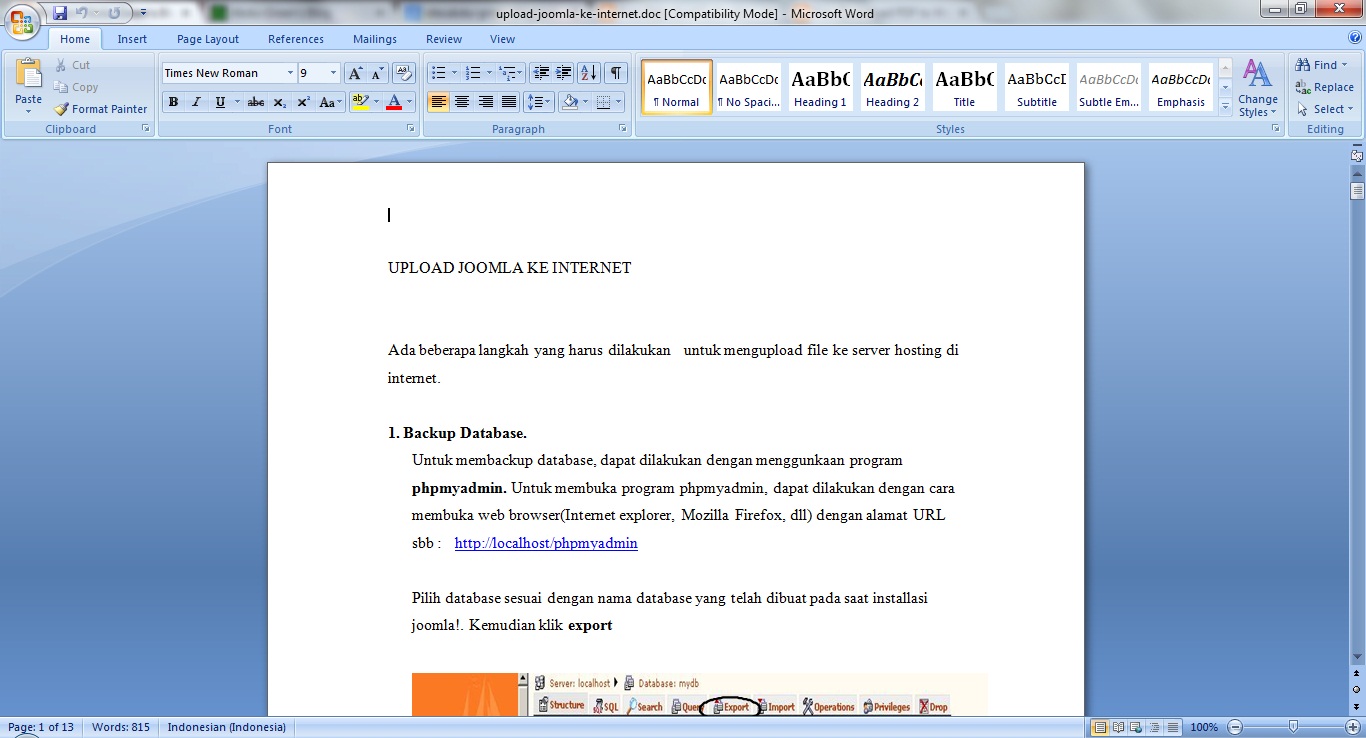
Task: Apply numbering to the paragraph
Action: [x=473, y=73]
